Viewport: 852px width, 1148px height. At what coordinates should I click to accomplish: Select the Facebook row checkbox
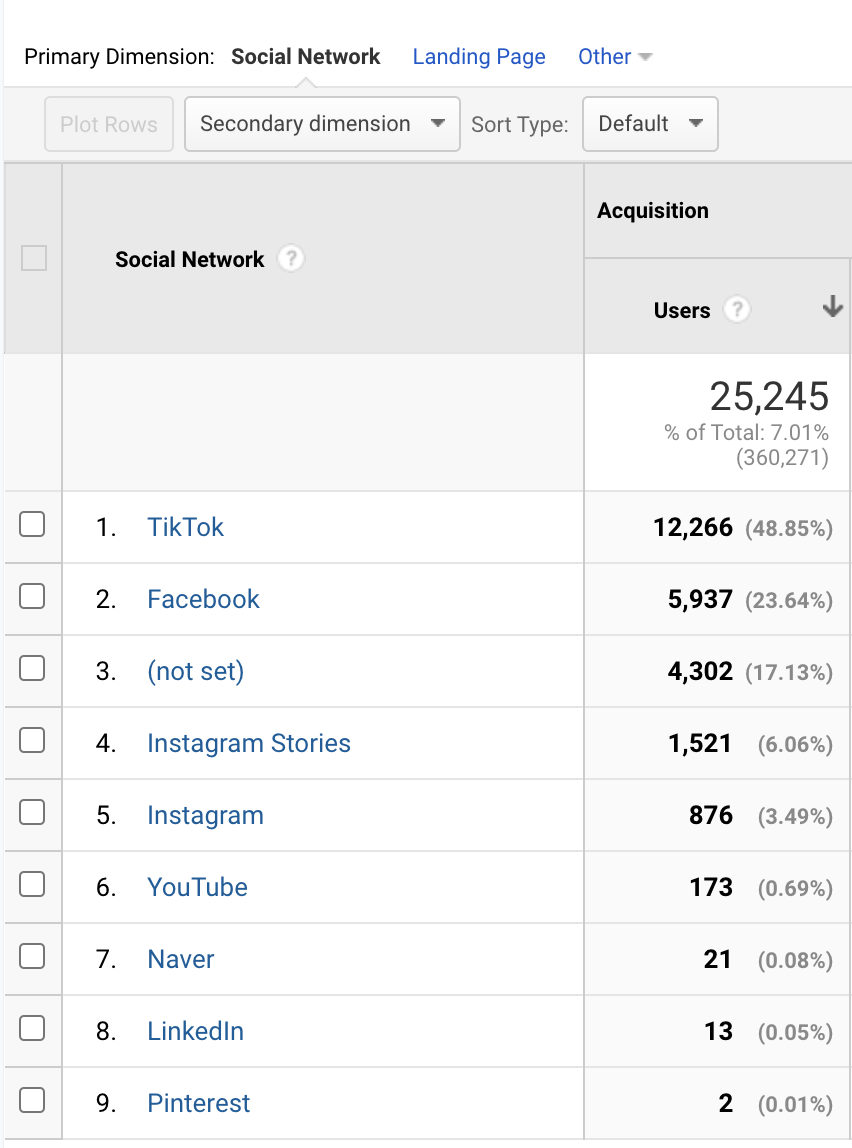32,596
